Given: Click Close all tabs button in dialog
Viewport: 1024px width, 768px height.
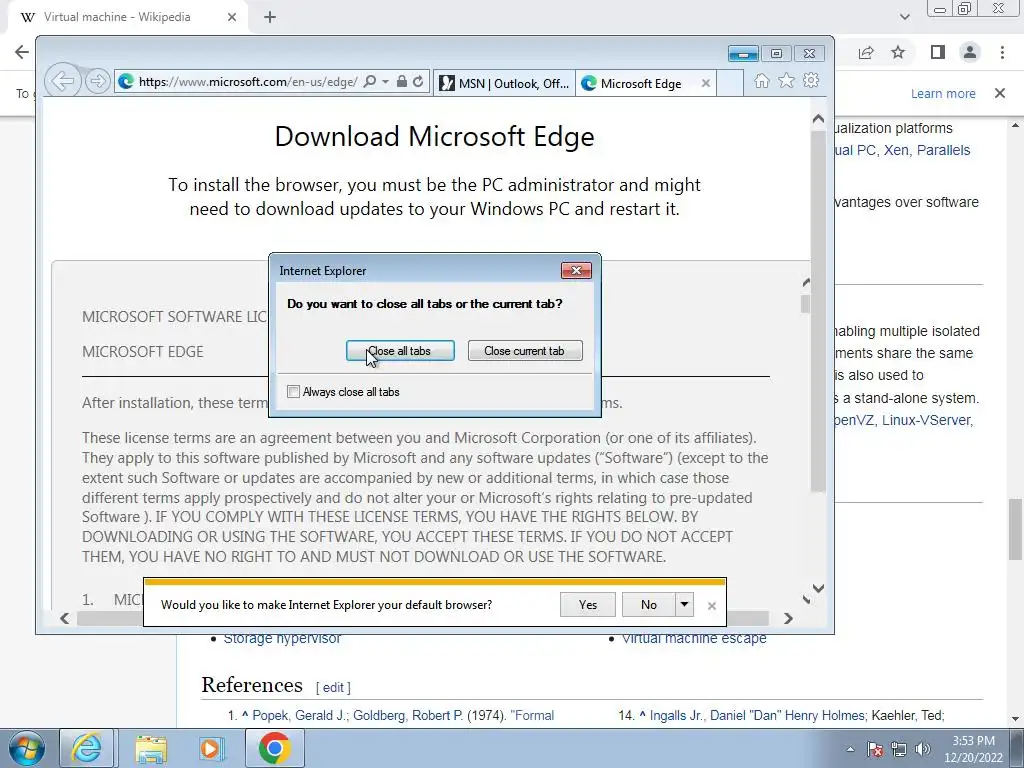Looking at the screenshot, I should point(400,351).
